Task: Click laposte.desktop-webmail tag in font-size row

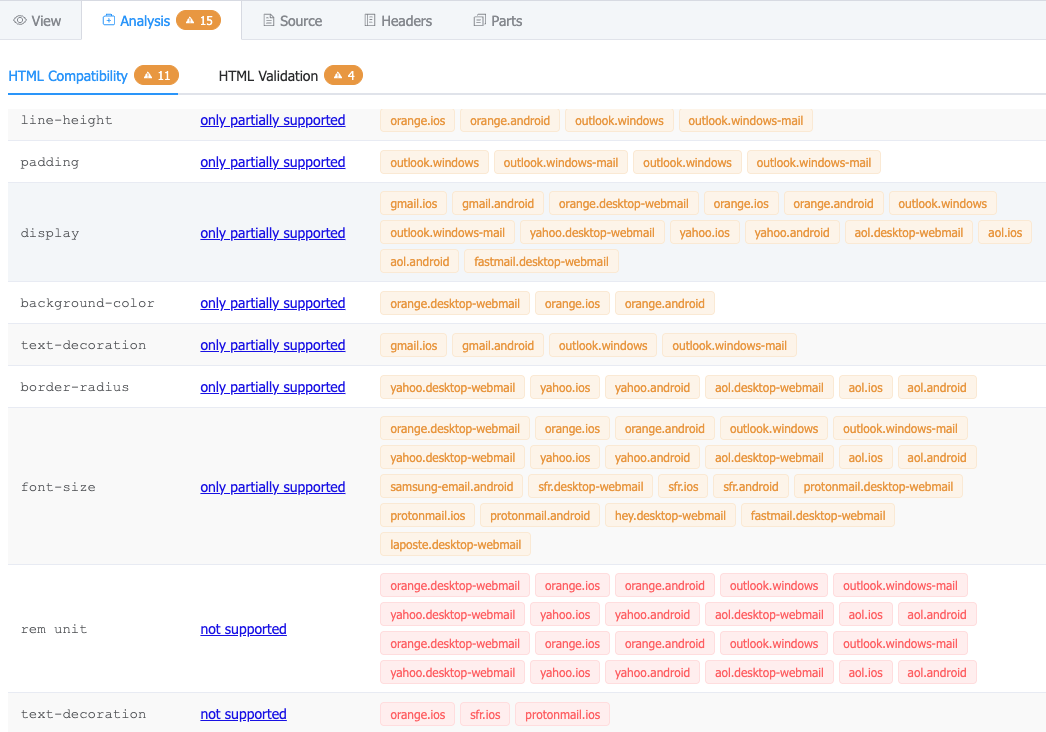Action: click(x=456, y=544)
